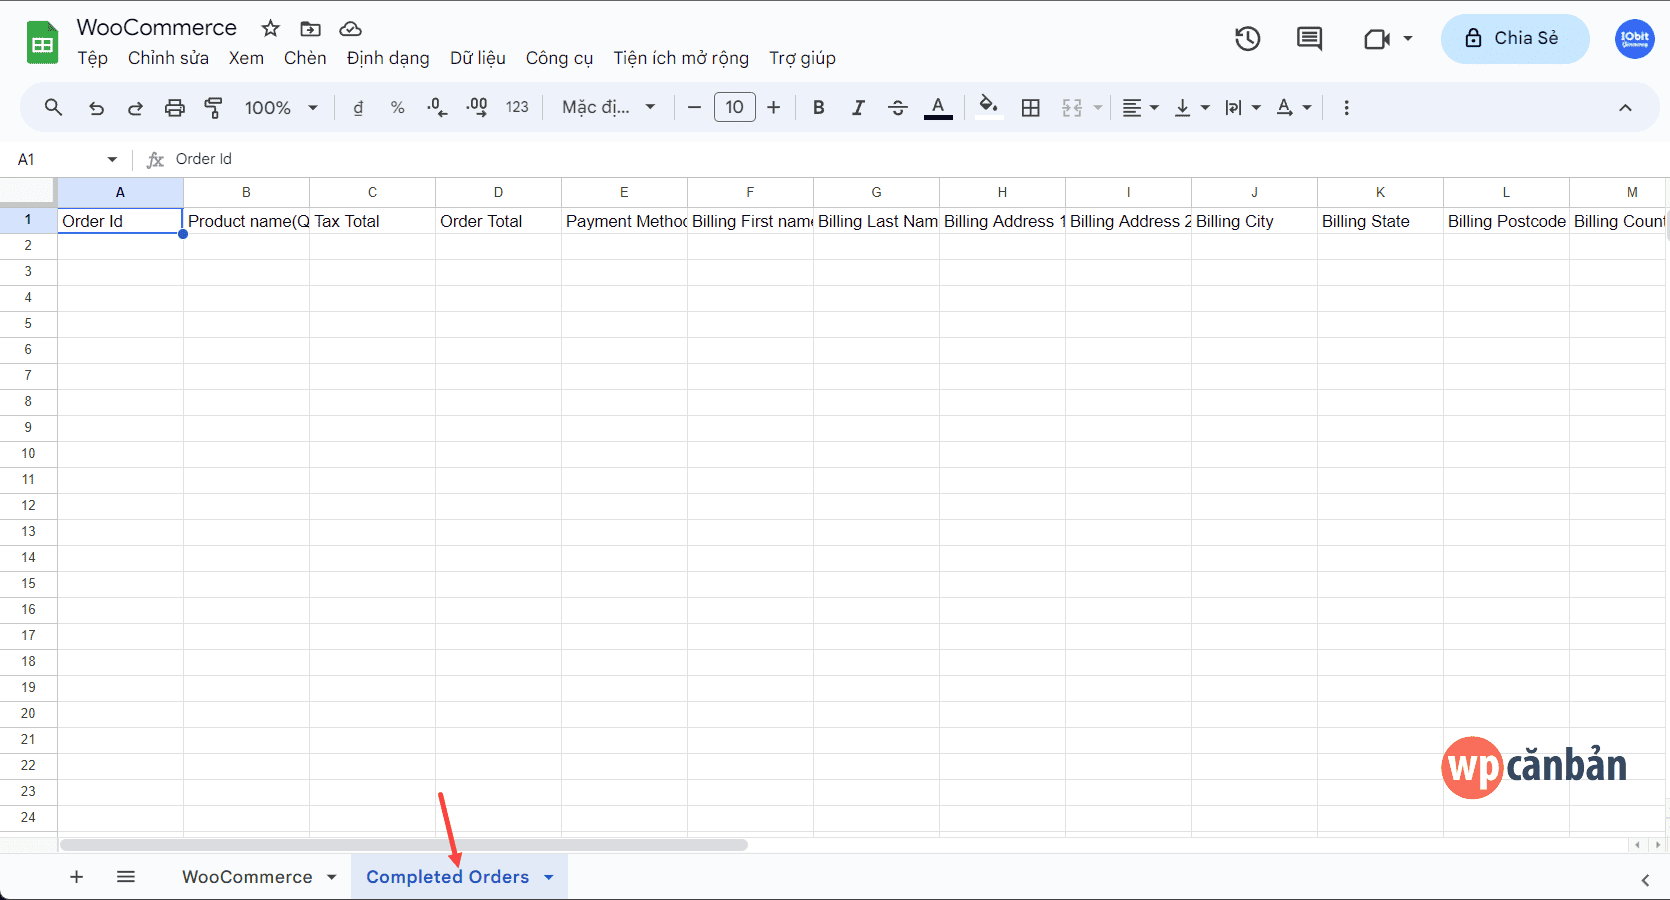Open the comments panel

coord(1308,39)
